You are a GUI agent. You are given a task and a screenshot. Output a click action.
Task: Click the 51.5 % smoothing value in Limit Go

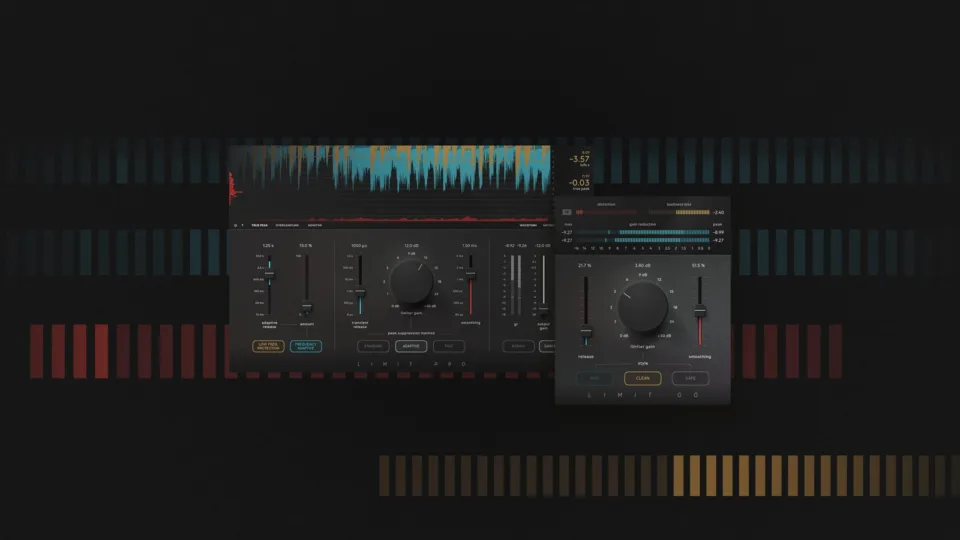tap(699, 266)
